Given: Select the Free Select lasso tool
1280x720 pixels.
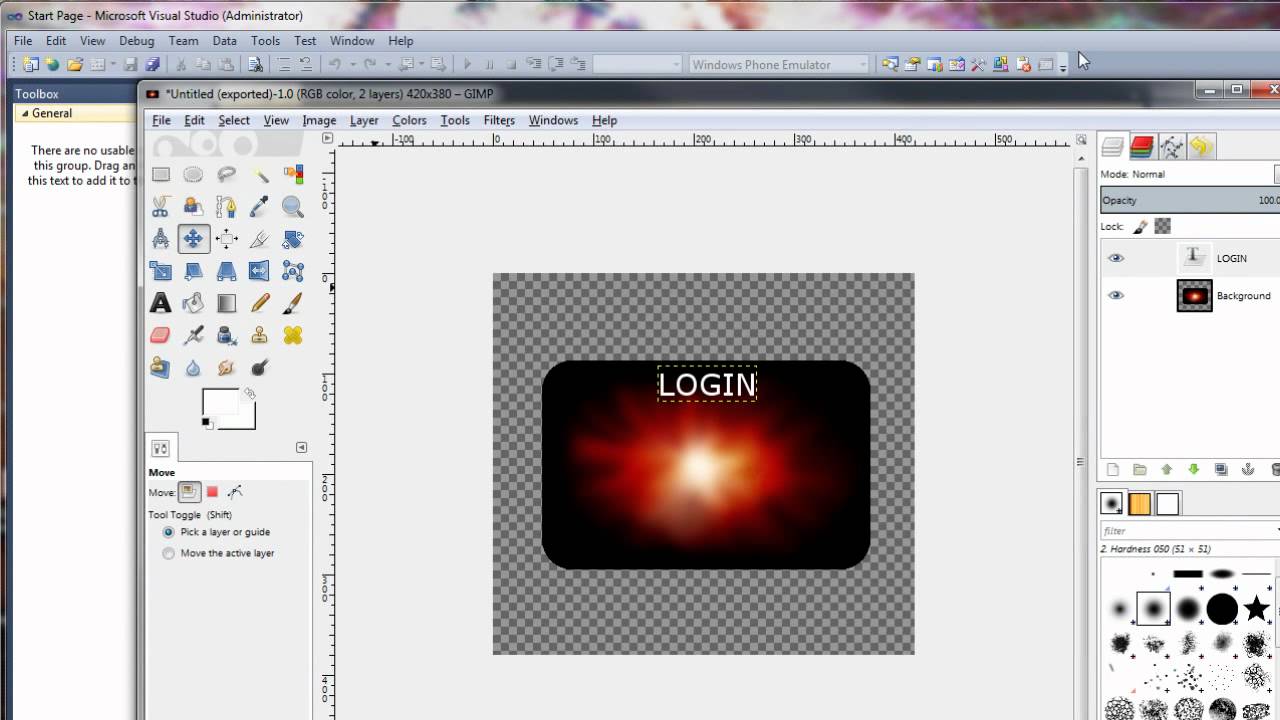Looking at the screenshot, I should 227,174.
